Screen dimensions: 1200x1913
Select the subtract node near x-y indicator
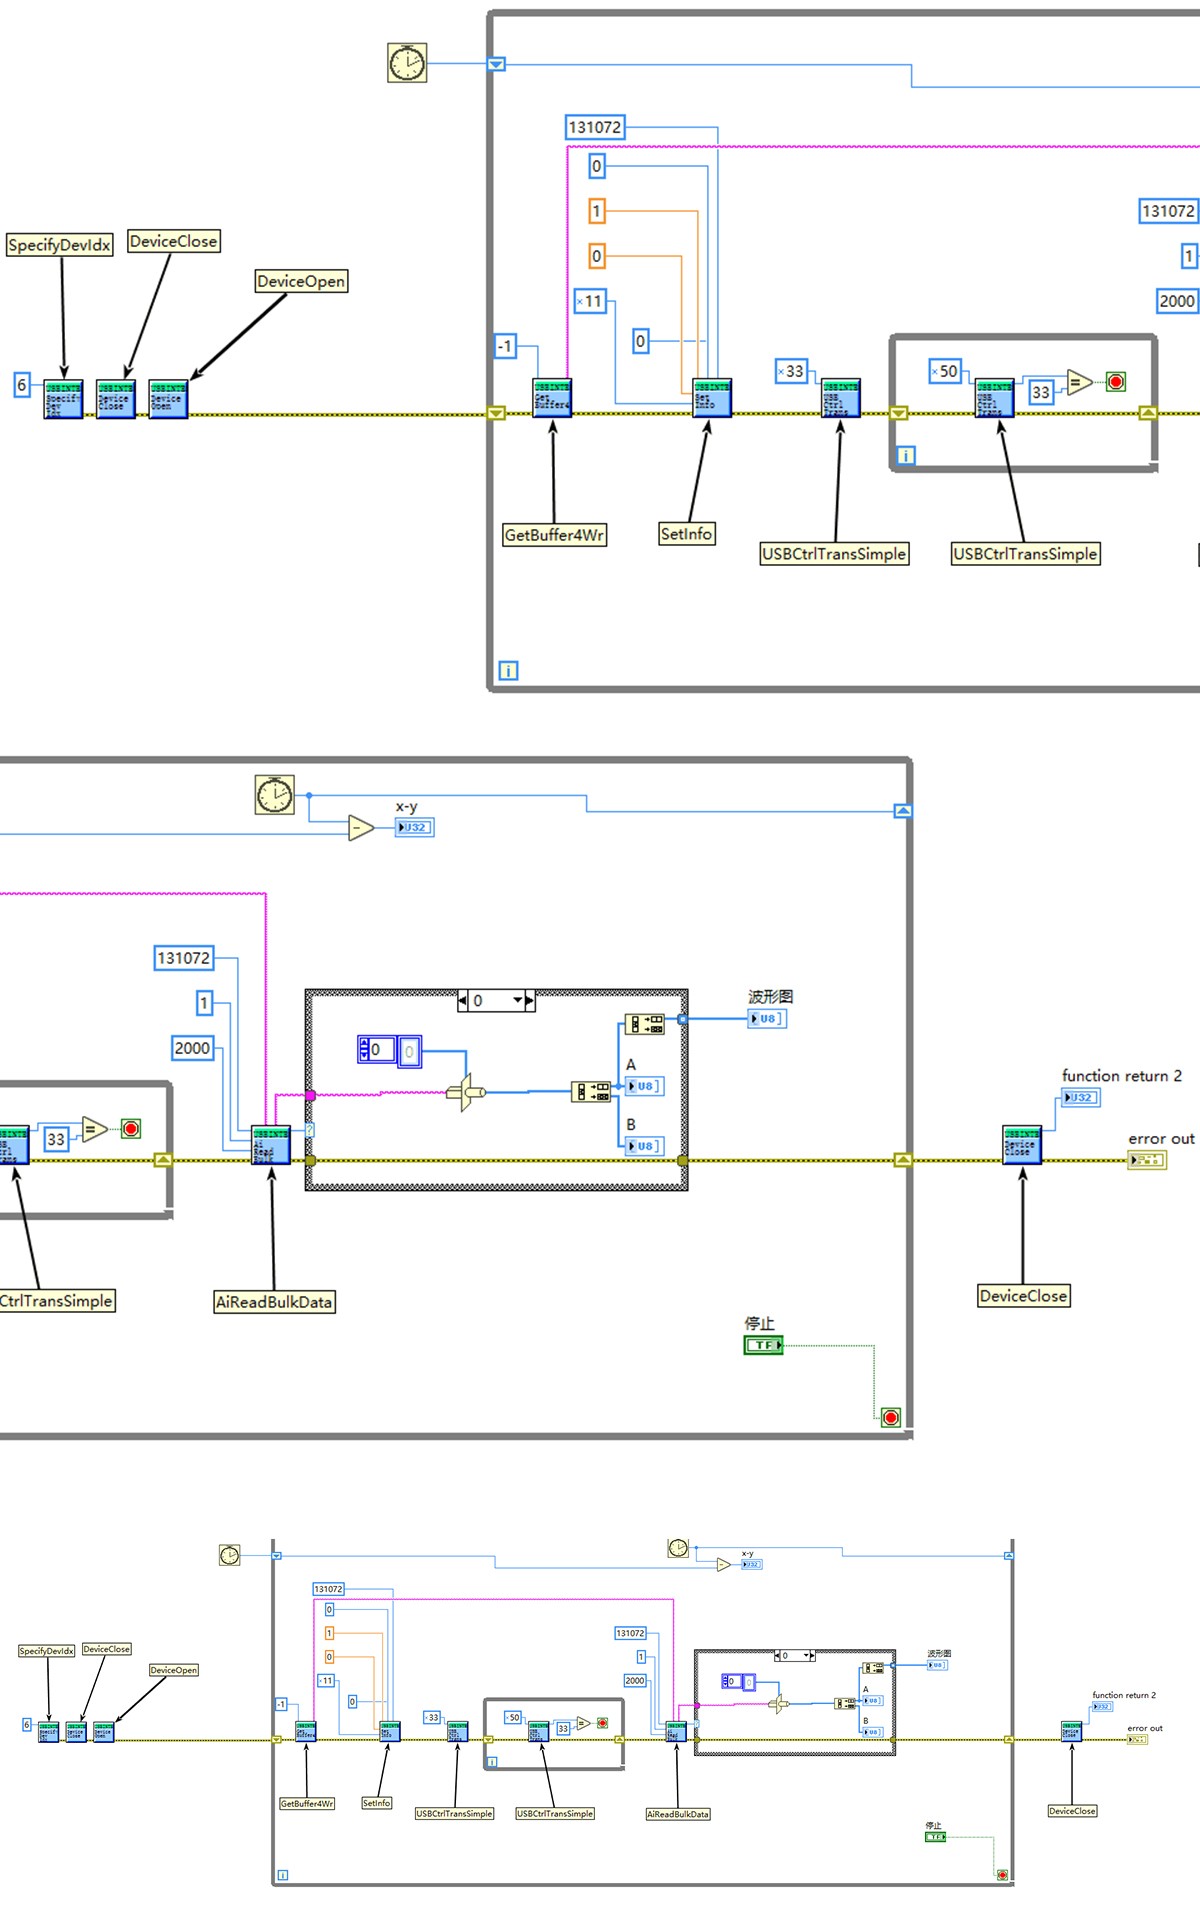(x=361, y=828)
